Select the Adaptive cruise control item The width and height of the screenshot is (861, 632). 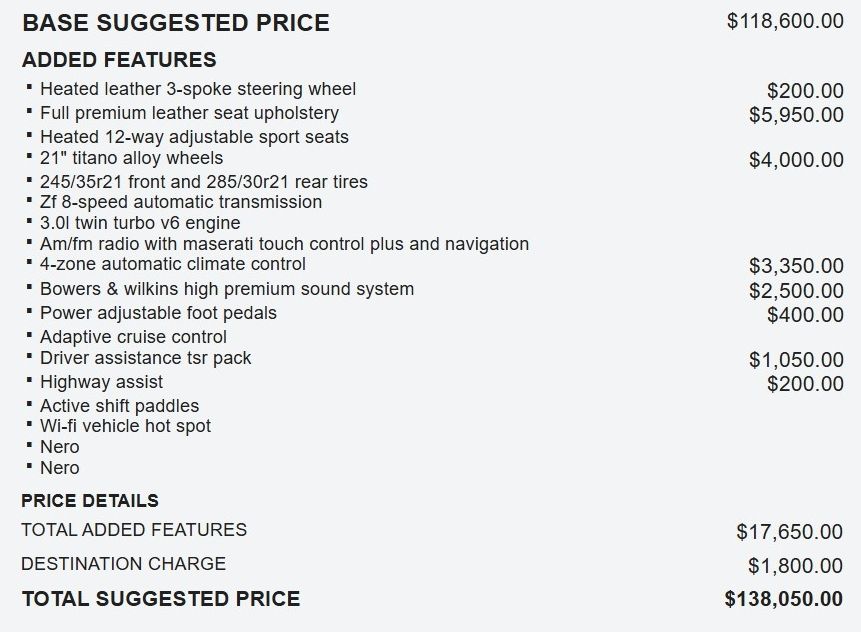pyautogui.click(x=133, y=337)
